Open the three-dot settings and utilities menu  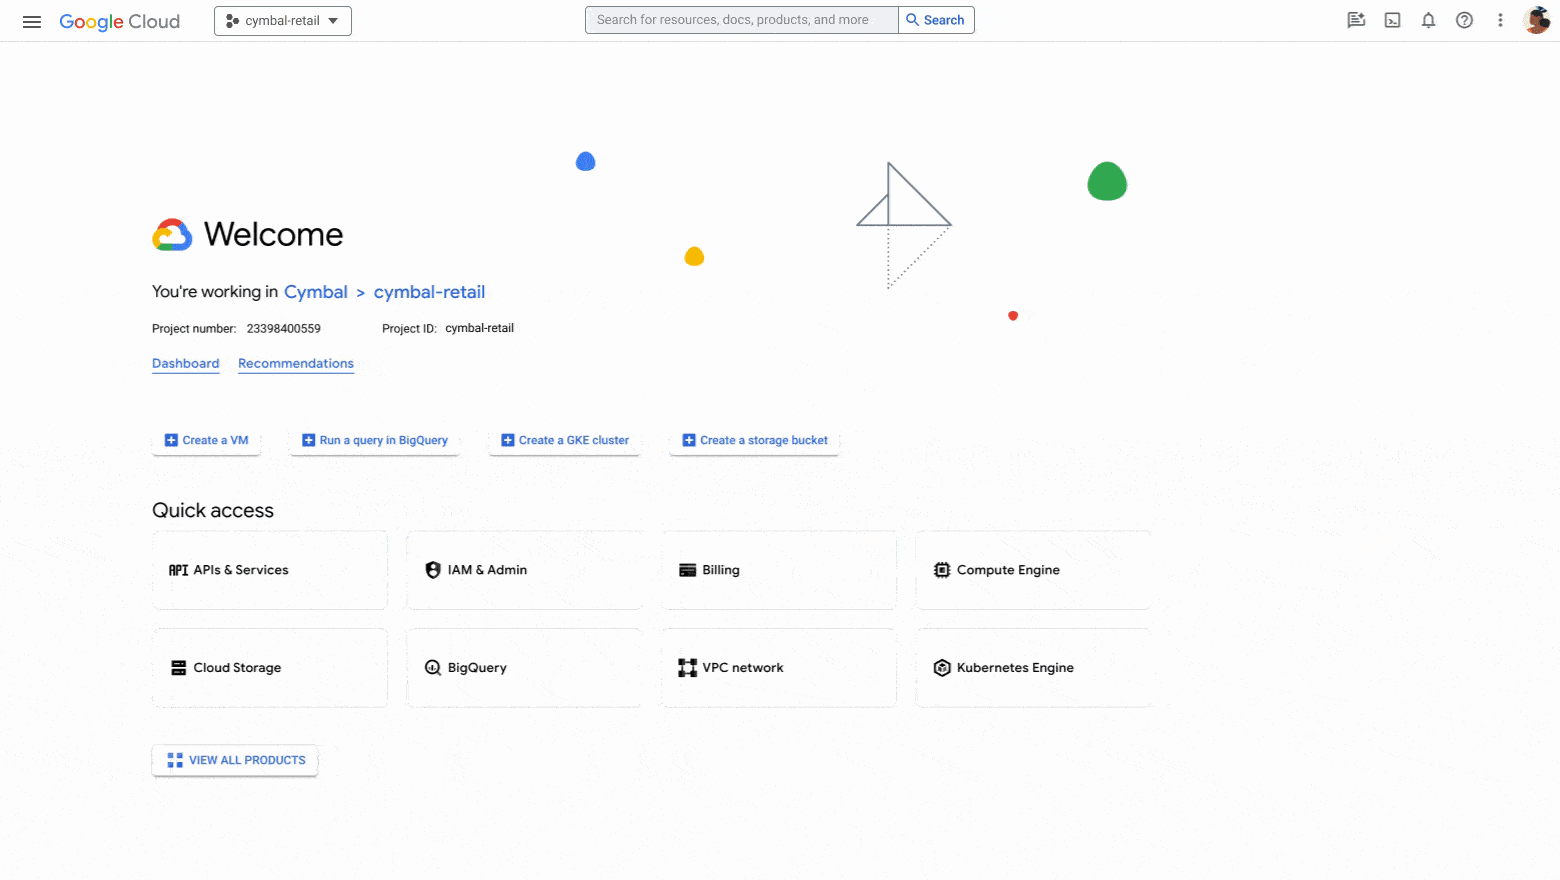1500,20
